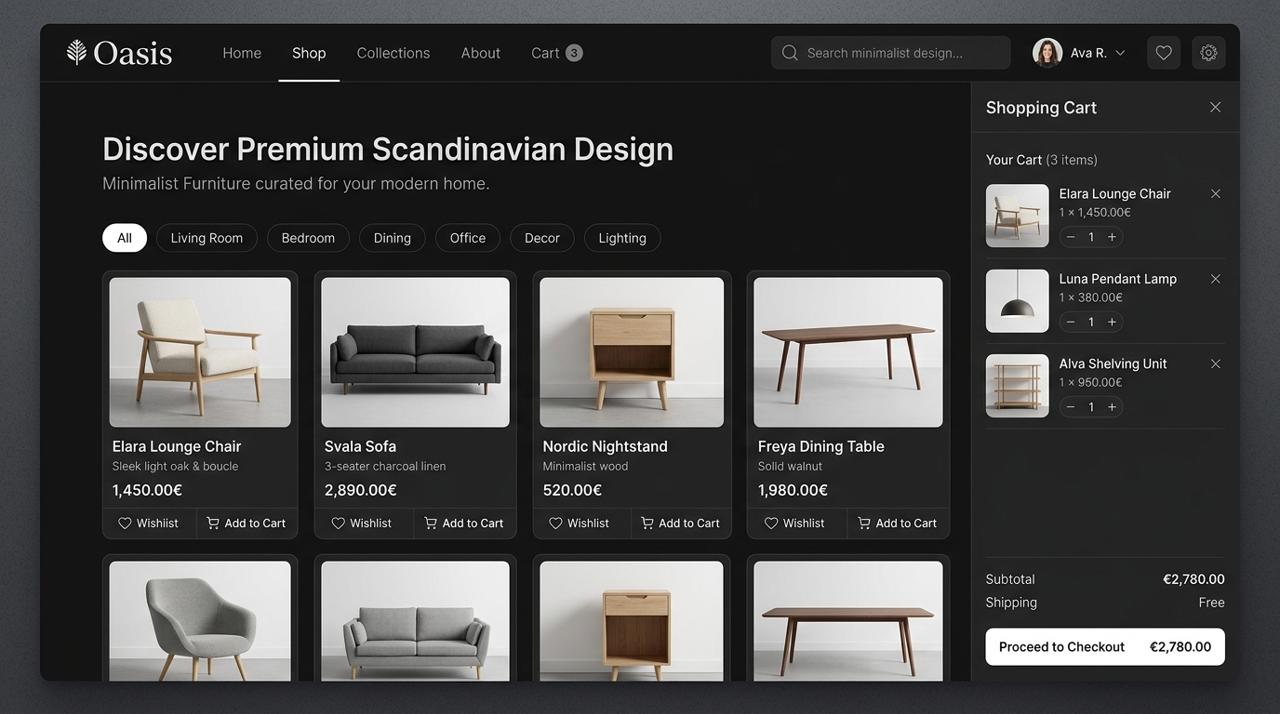Click Nordic Nightstand product title
The image size is (1280, 714).
[x=605, y=446]
